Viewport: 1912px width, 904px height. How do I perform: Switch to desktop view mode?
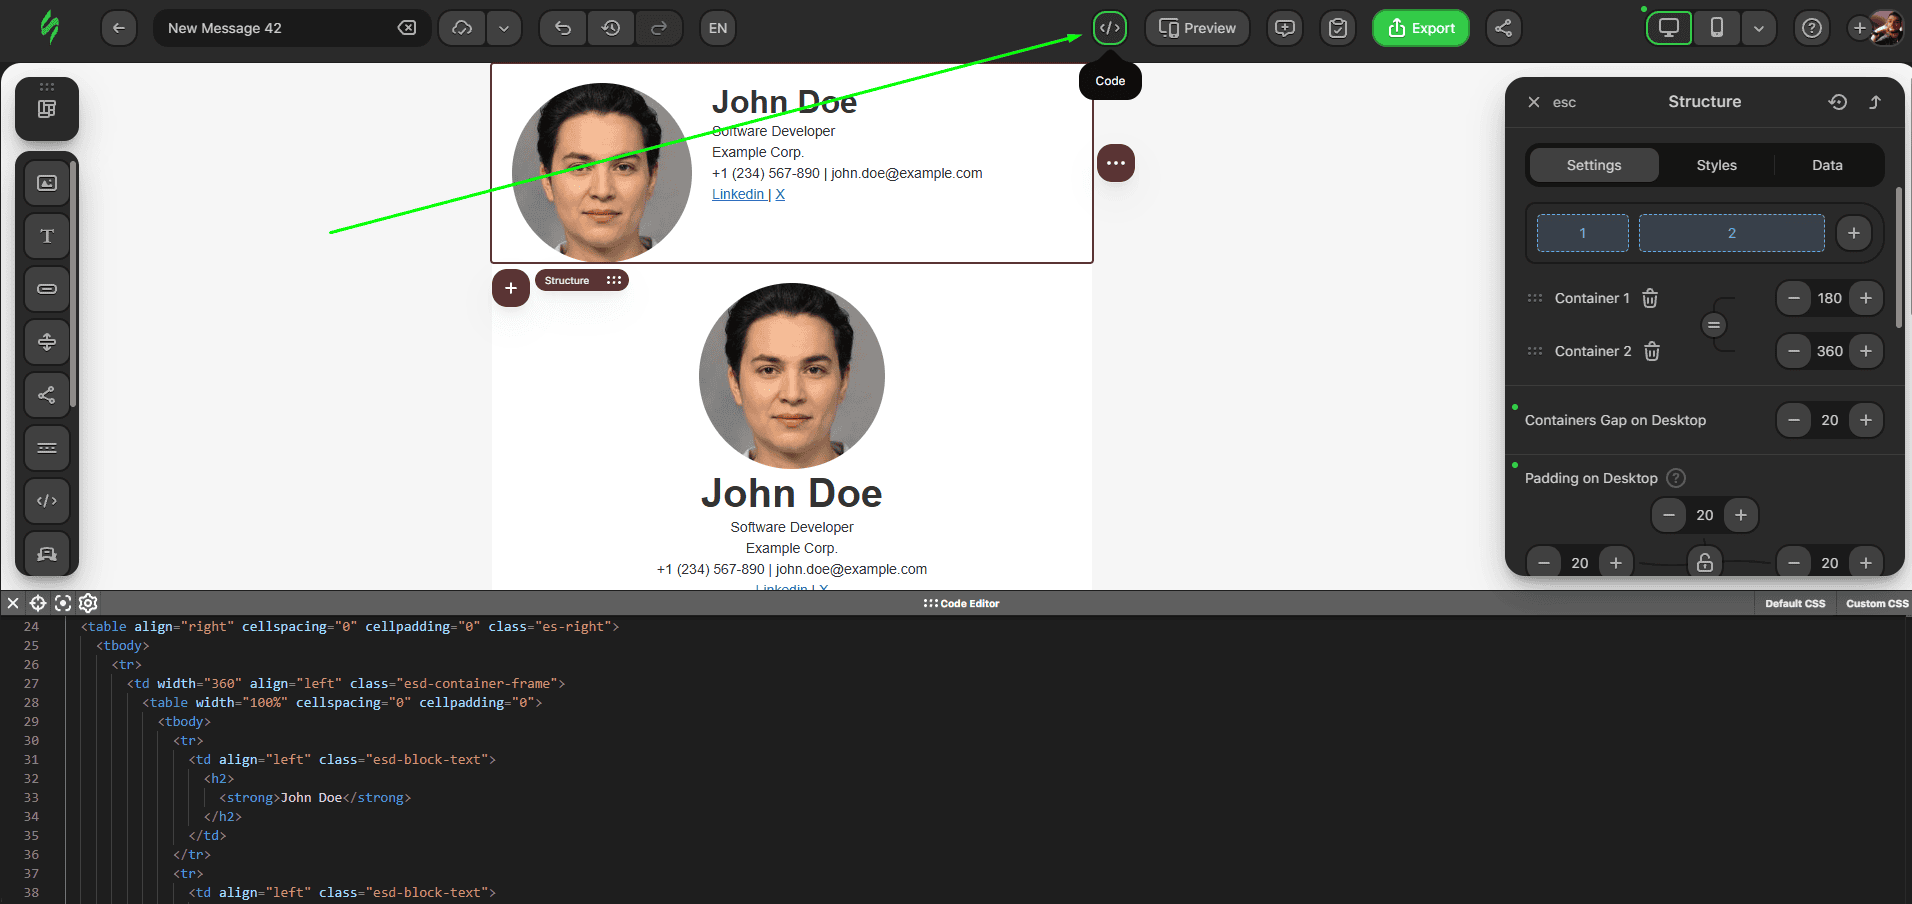(x=1669, y=28)
